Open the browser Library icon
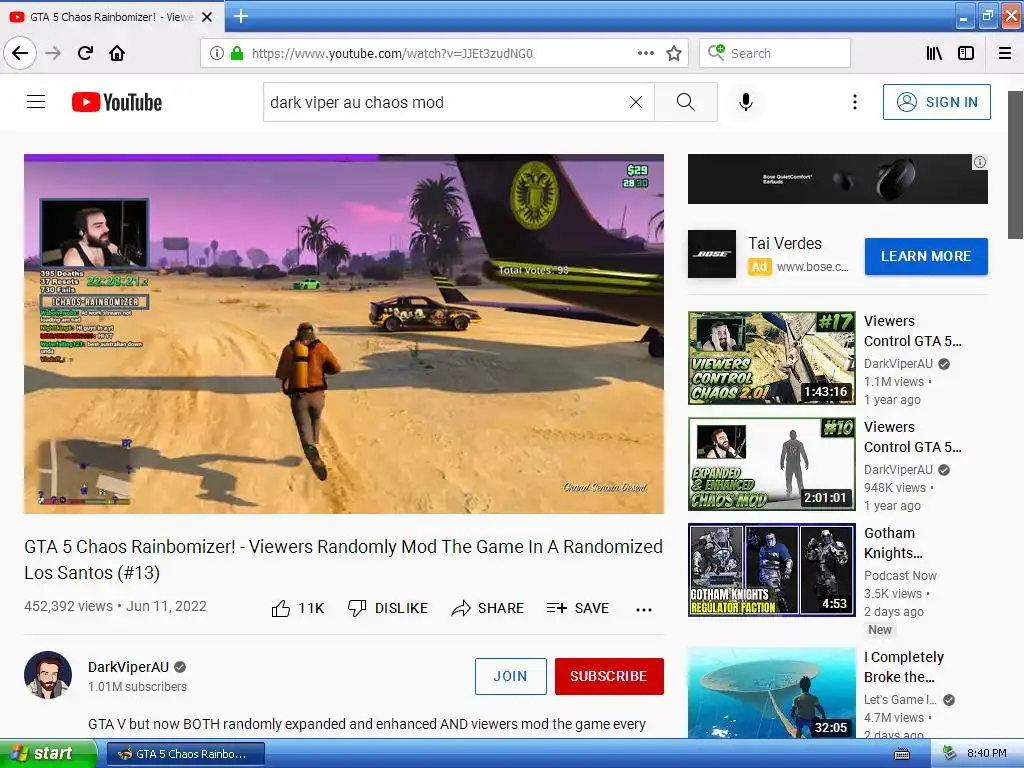Viewport: 1024px width, 768px height. pyautogui.click(x=934, y=54)
